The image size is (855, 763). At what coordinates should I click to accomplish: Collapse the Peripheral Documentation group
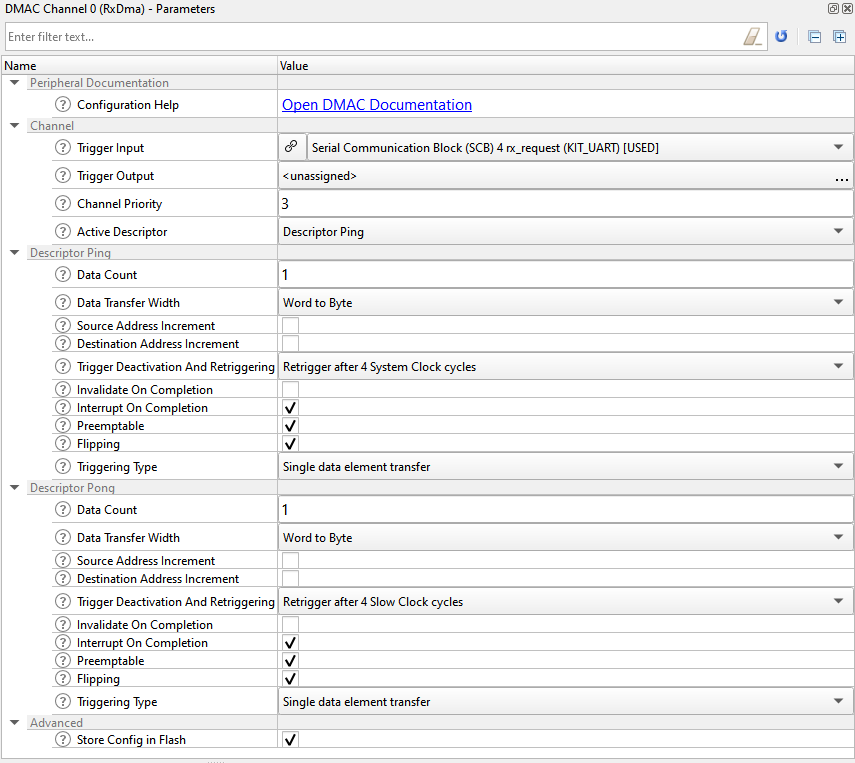15,82
